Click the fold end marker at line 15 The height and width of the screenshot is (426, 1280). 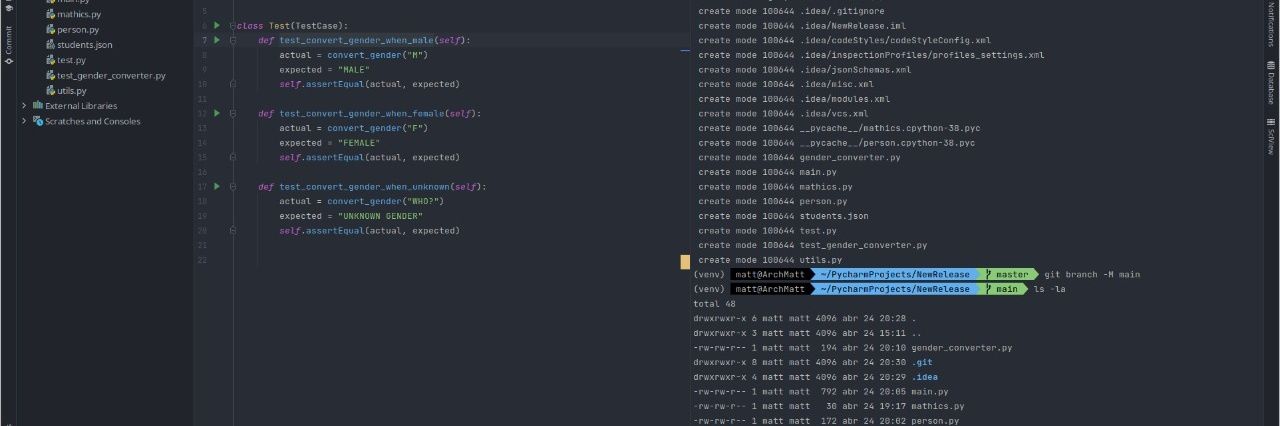pyautogui.click(x=232, y=157)
